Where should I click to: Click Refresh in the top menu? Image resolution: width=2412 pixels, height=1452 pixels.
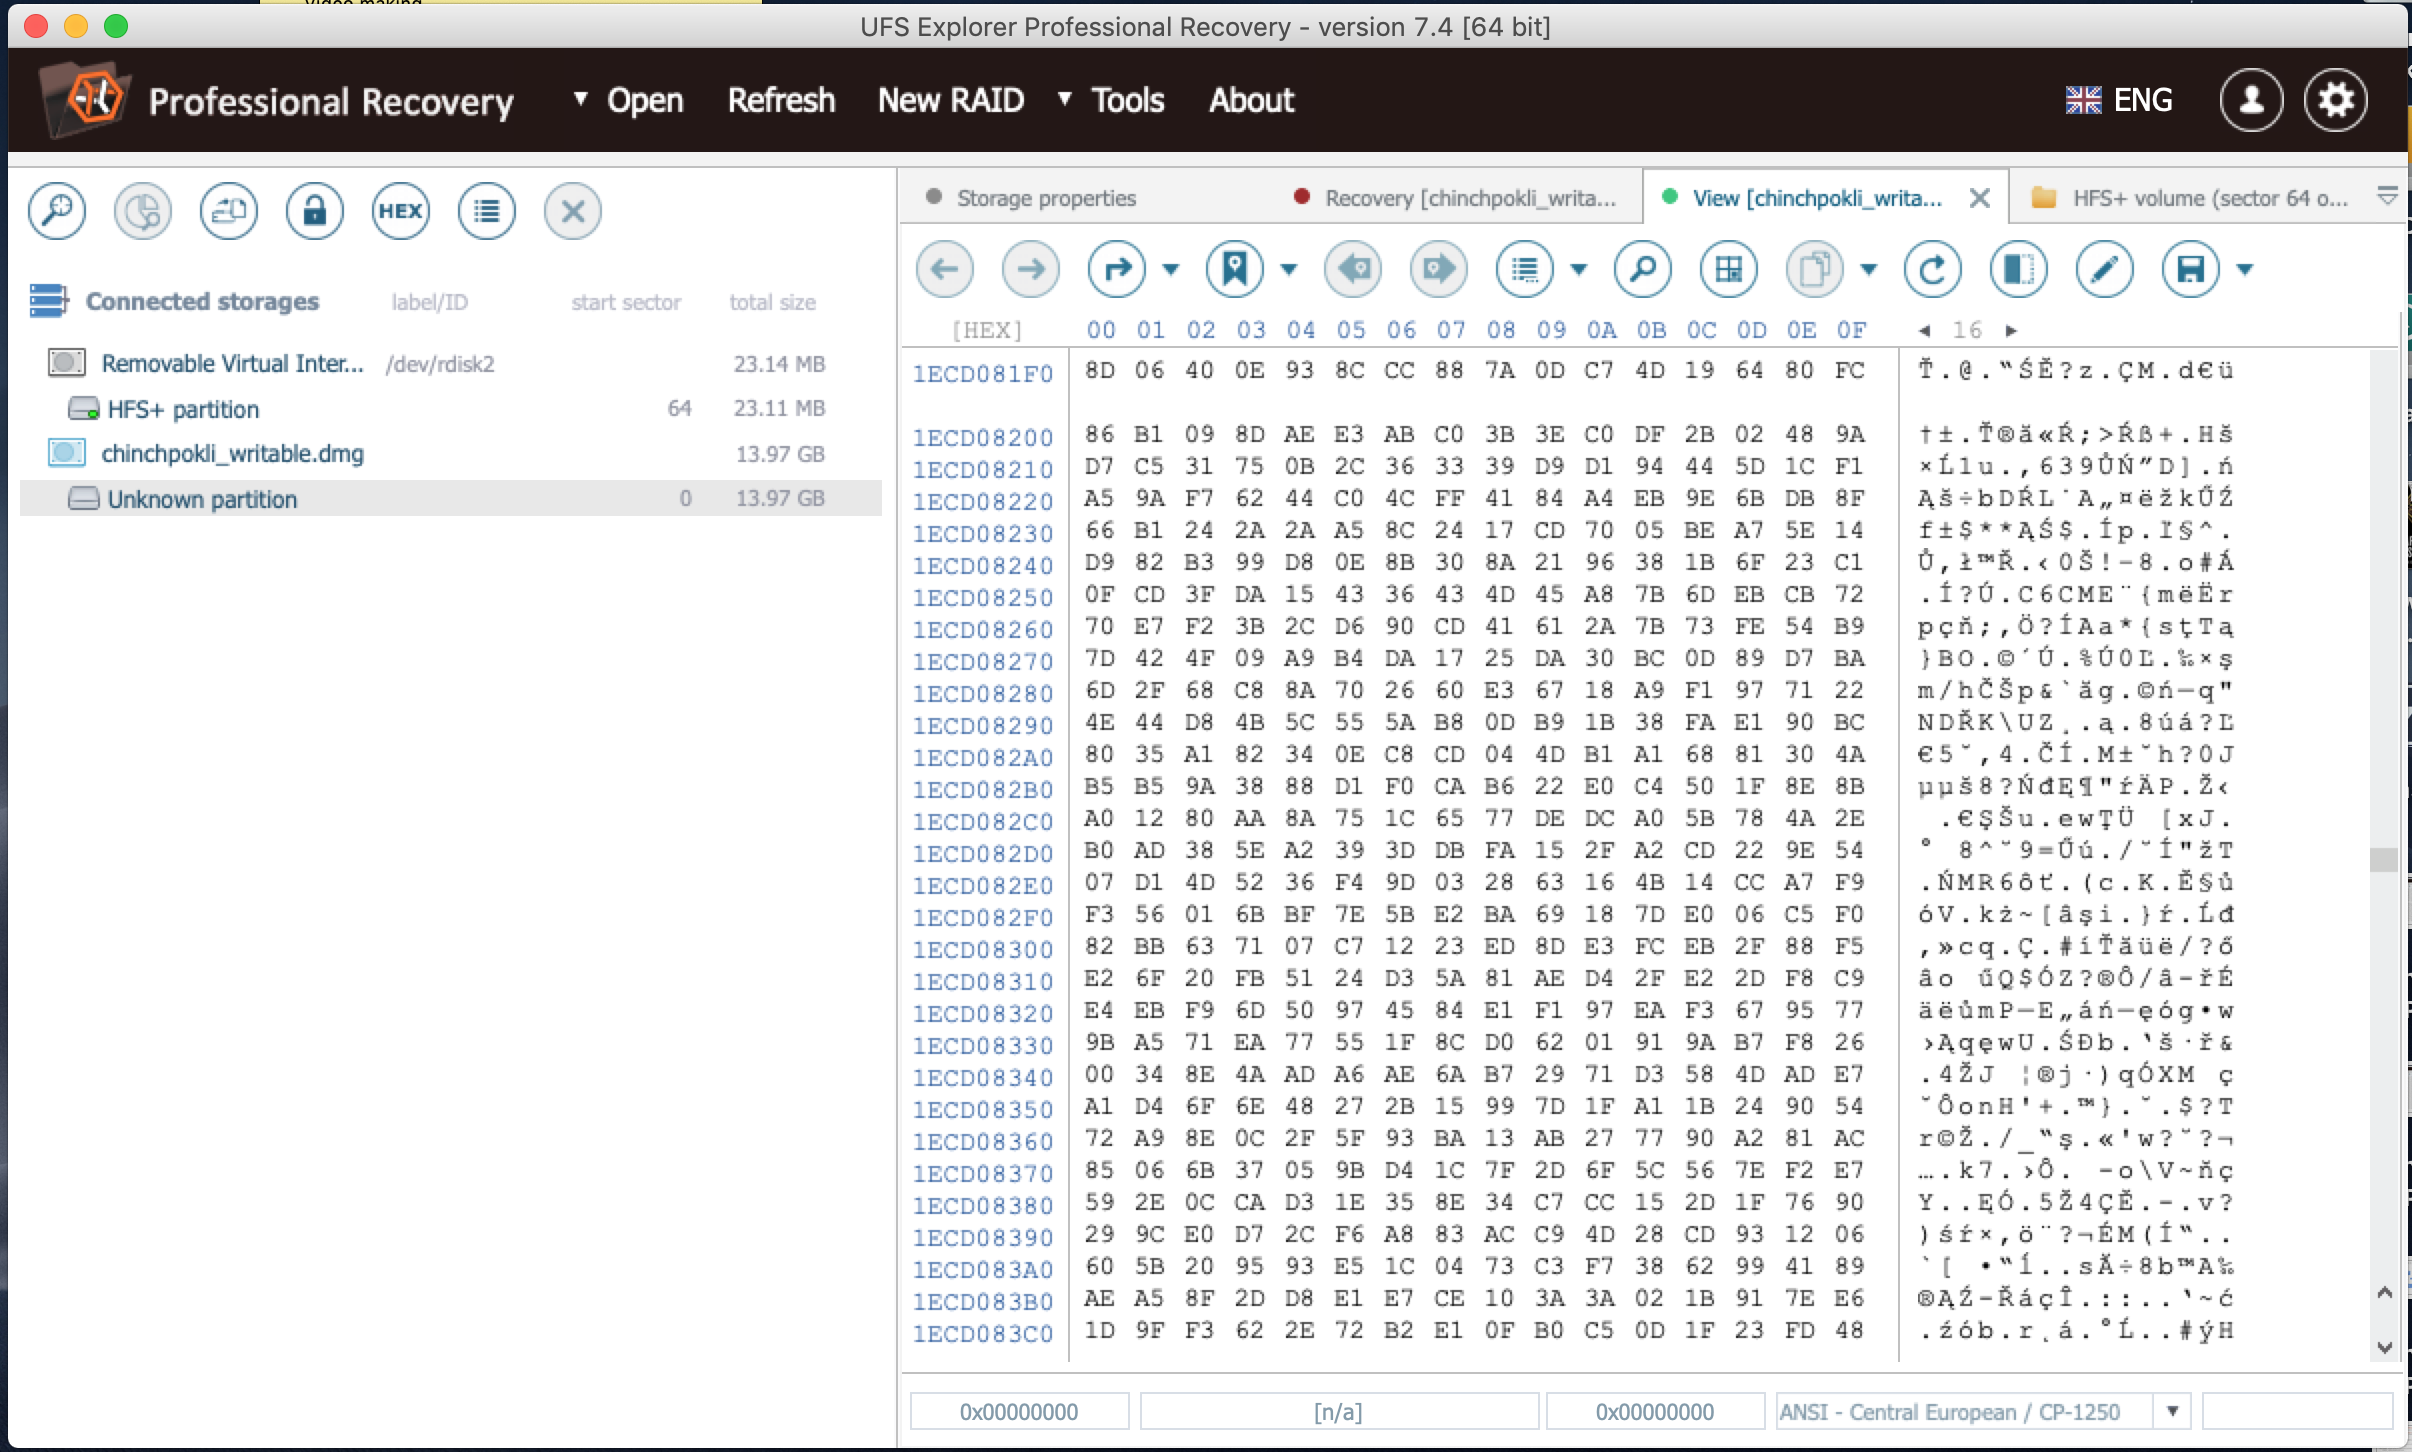point(781,100)
